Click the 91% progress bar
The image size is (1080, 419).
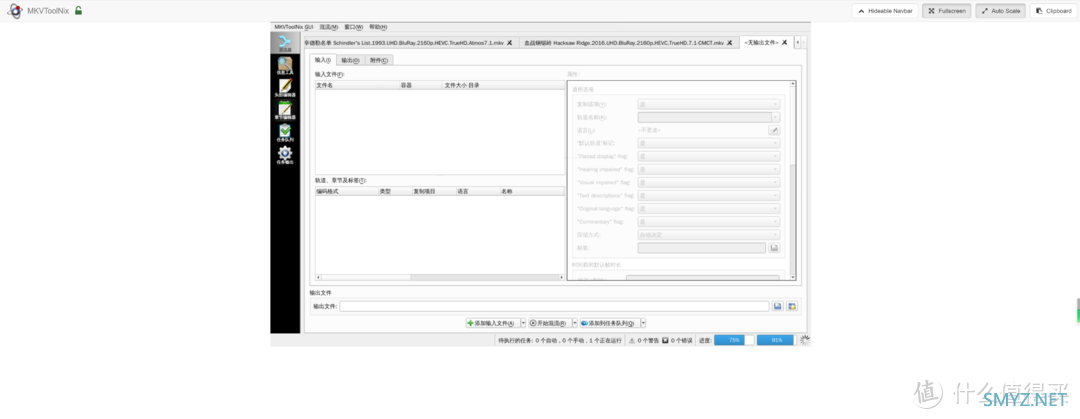(775, 340)
